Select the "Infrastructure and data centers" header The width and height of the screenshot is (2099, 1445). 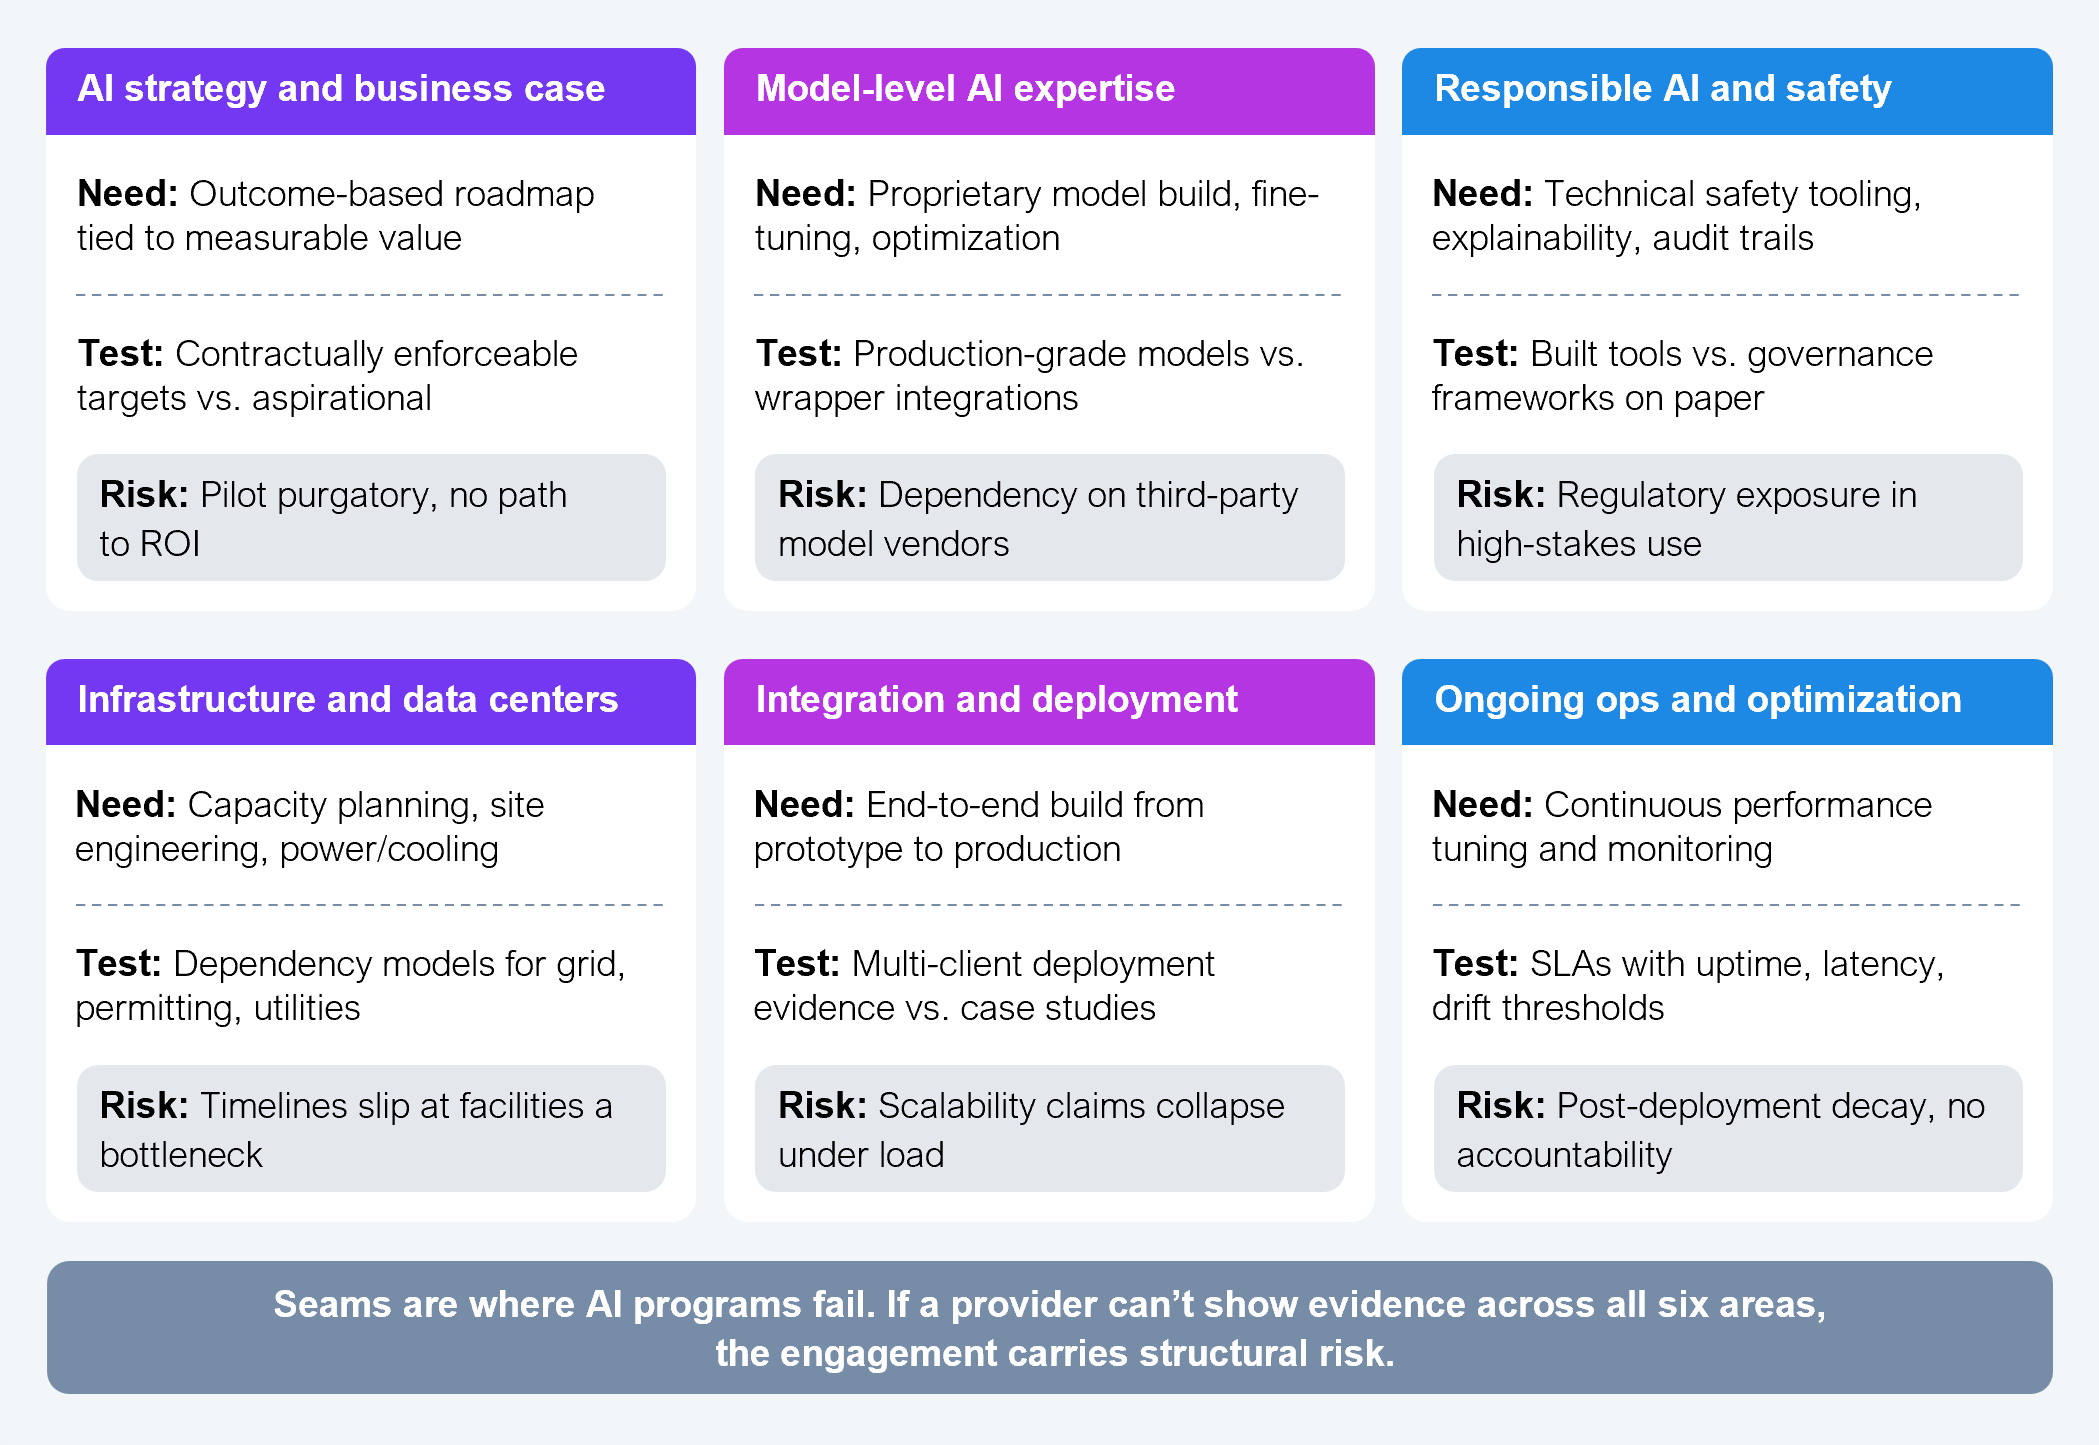(x=370, y=701)
